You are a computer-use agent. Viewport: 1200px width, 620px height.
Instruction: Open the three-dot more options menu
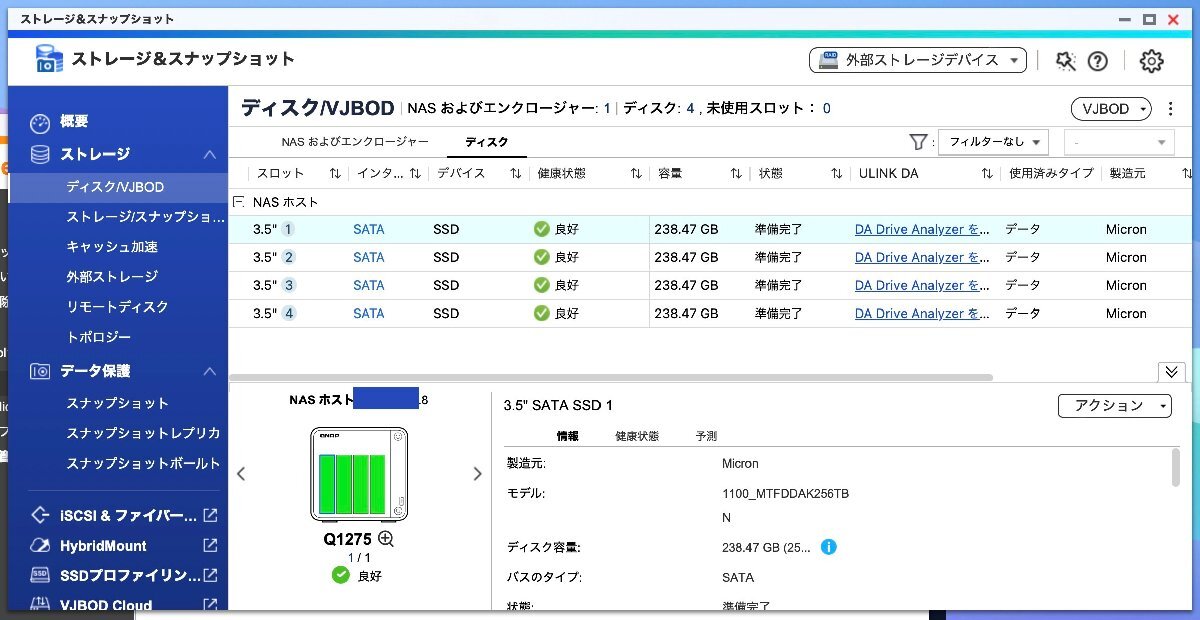click(x=1171, y=109)
